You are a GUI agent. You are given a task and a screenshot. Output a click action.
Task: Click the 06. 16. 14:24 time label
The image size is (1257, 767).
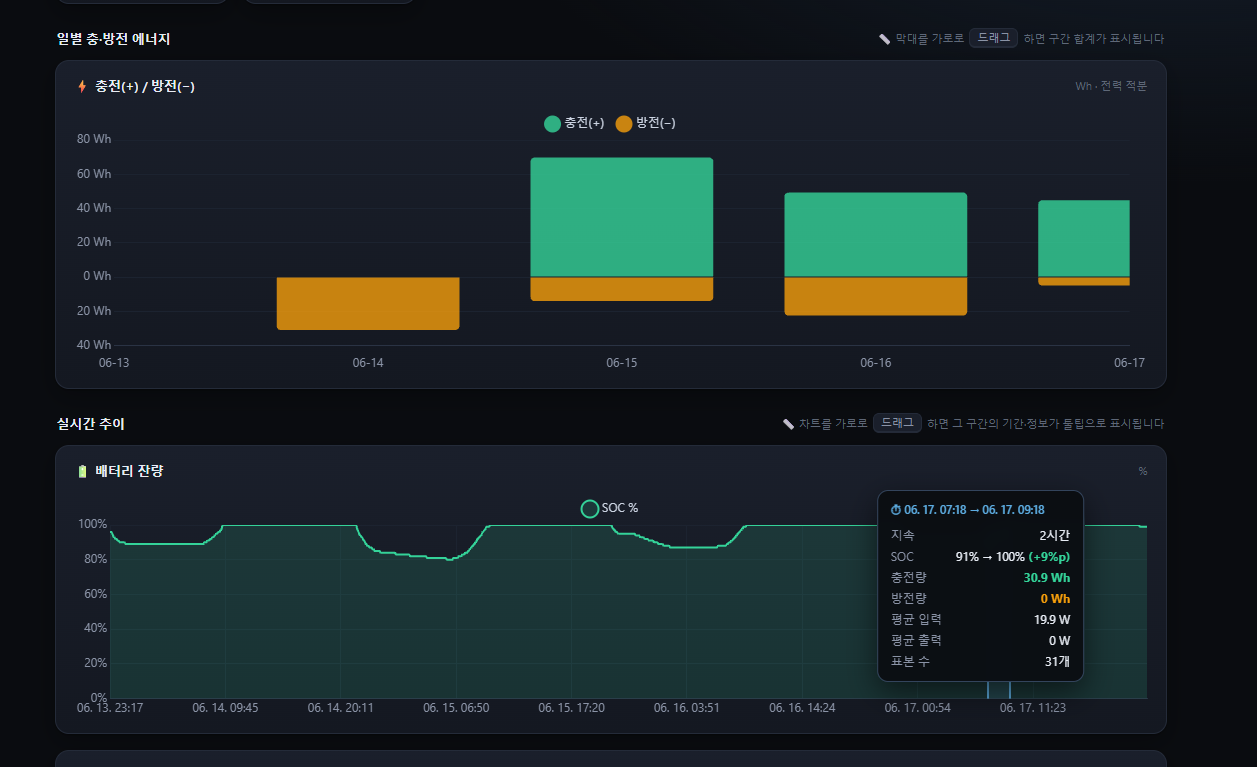[x=802, y=708]
